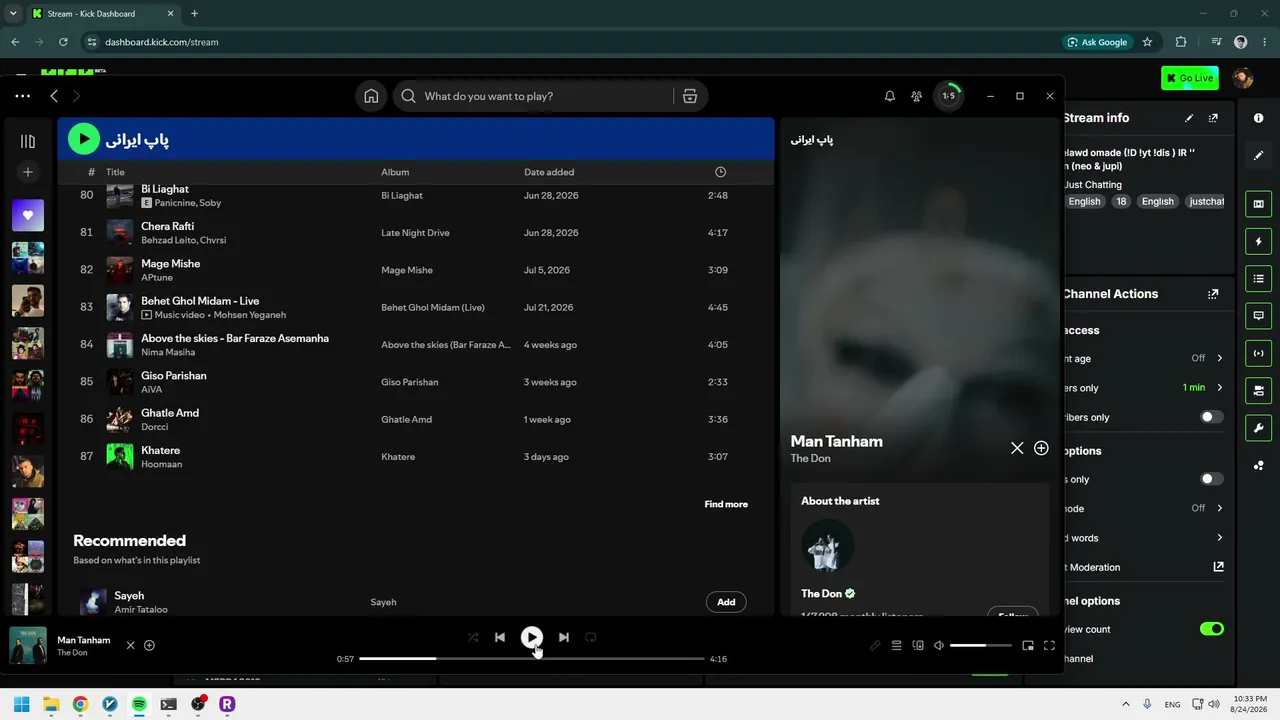
Task: Expand Your Library in Spotify sidebar
Action: 28,141
